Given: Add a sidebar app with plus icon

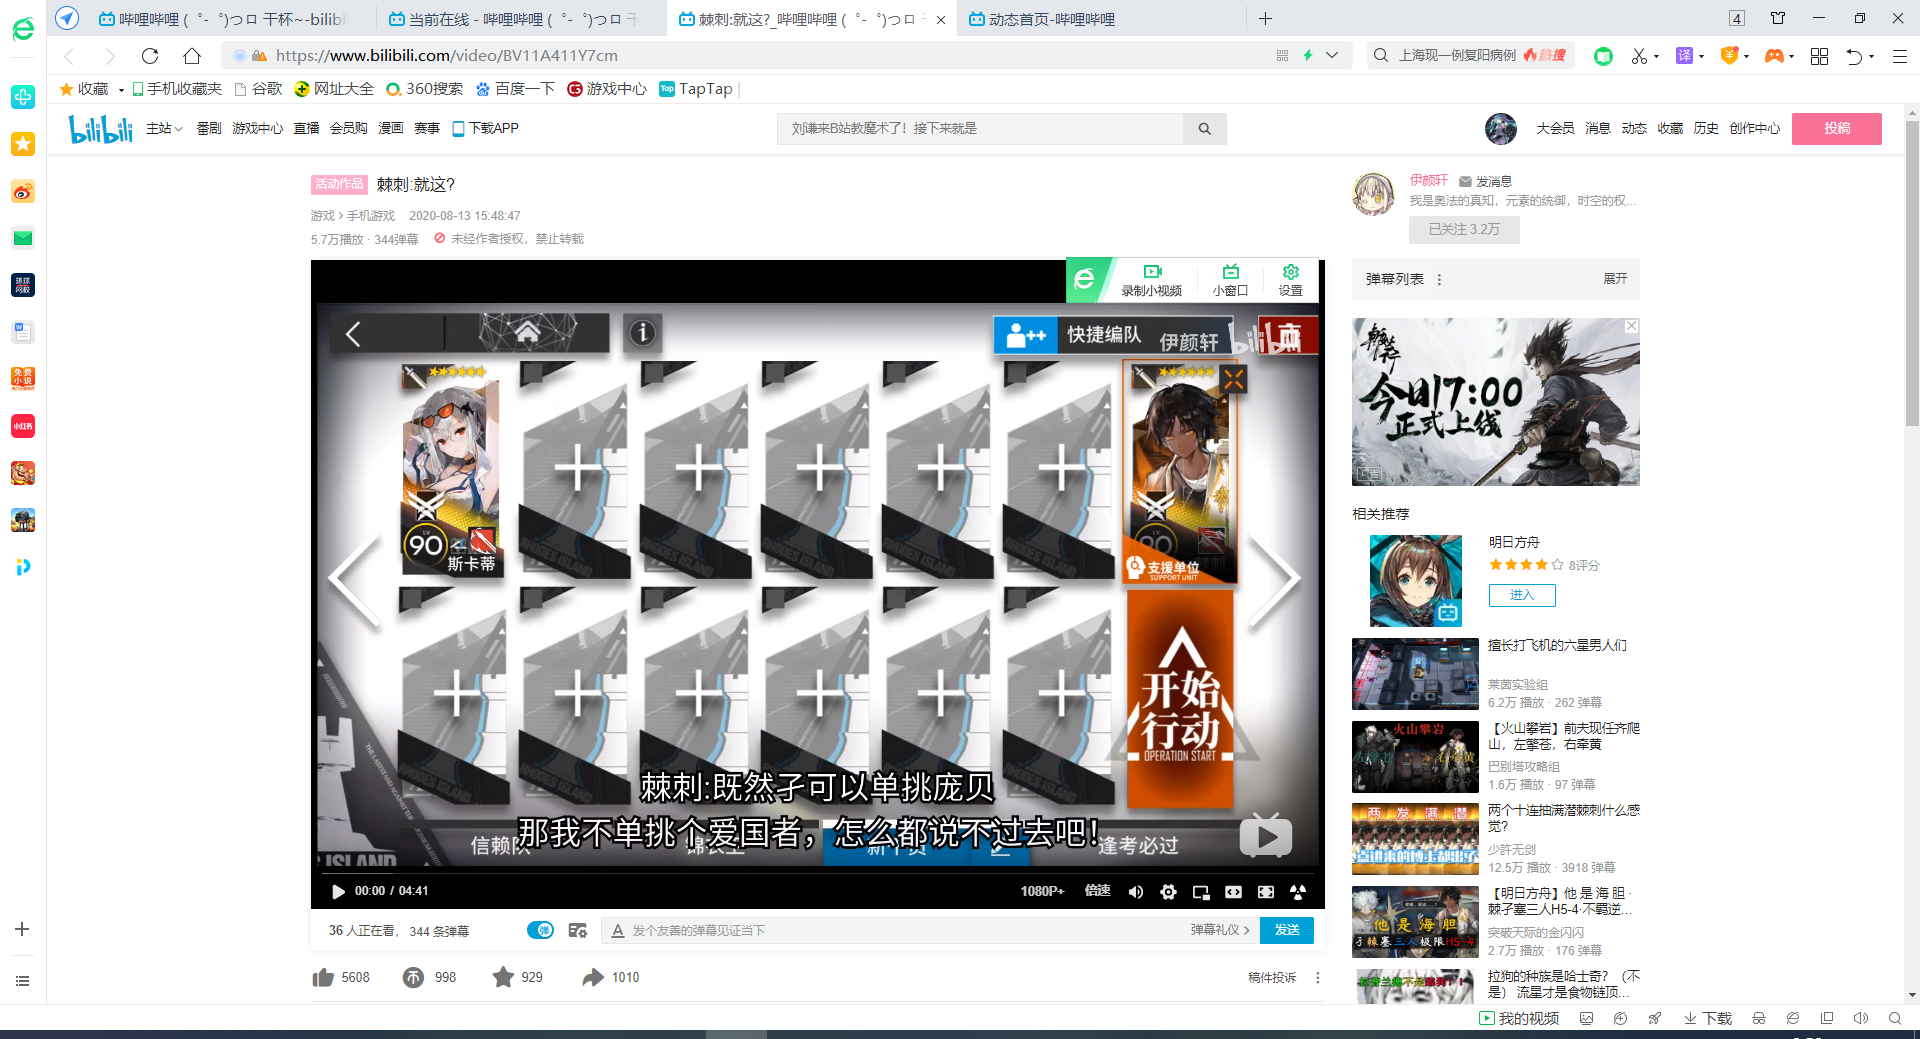Looking at the screenshot, I should (22, 929).
